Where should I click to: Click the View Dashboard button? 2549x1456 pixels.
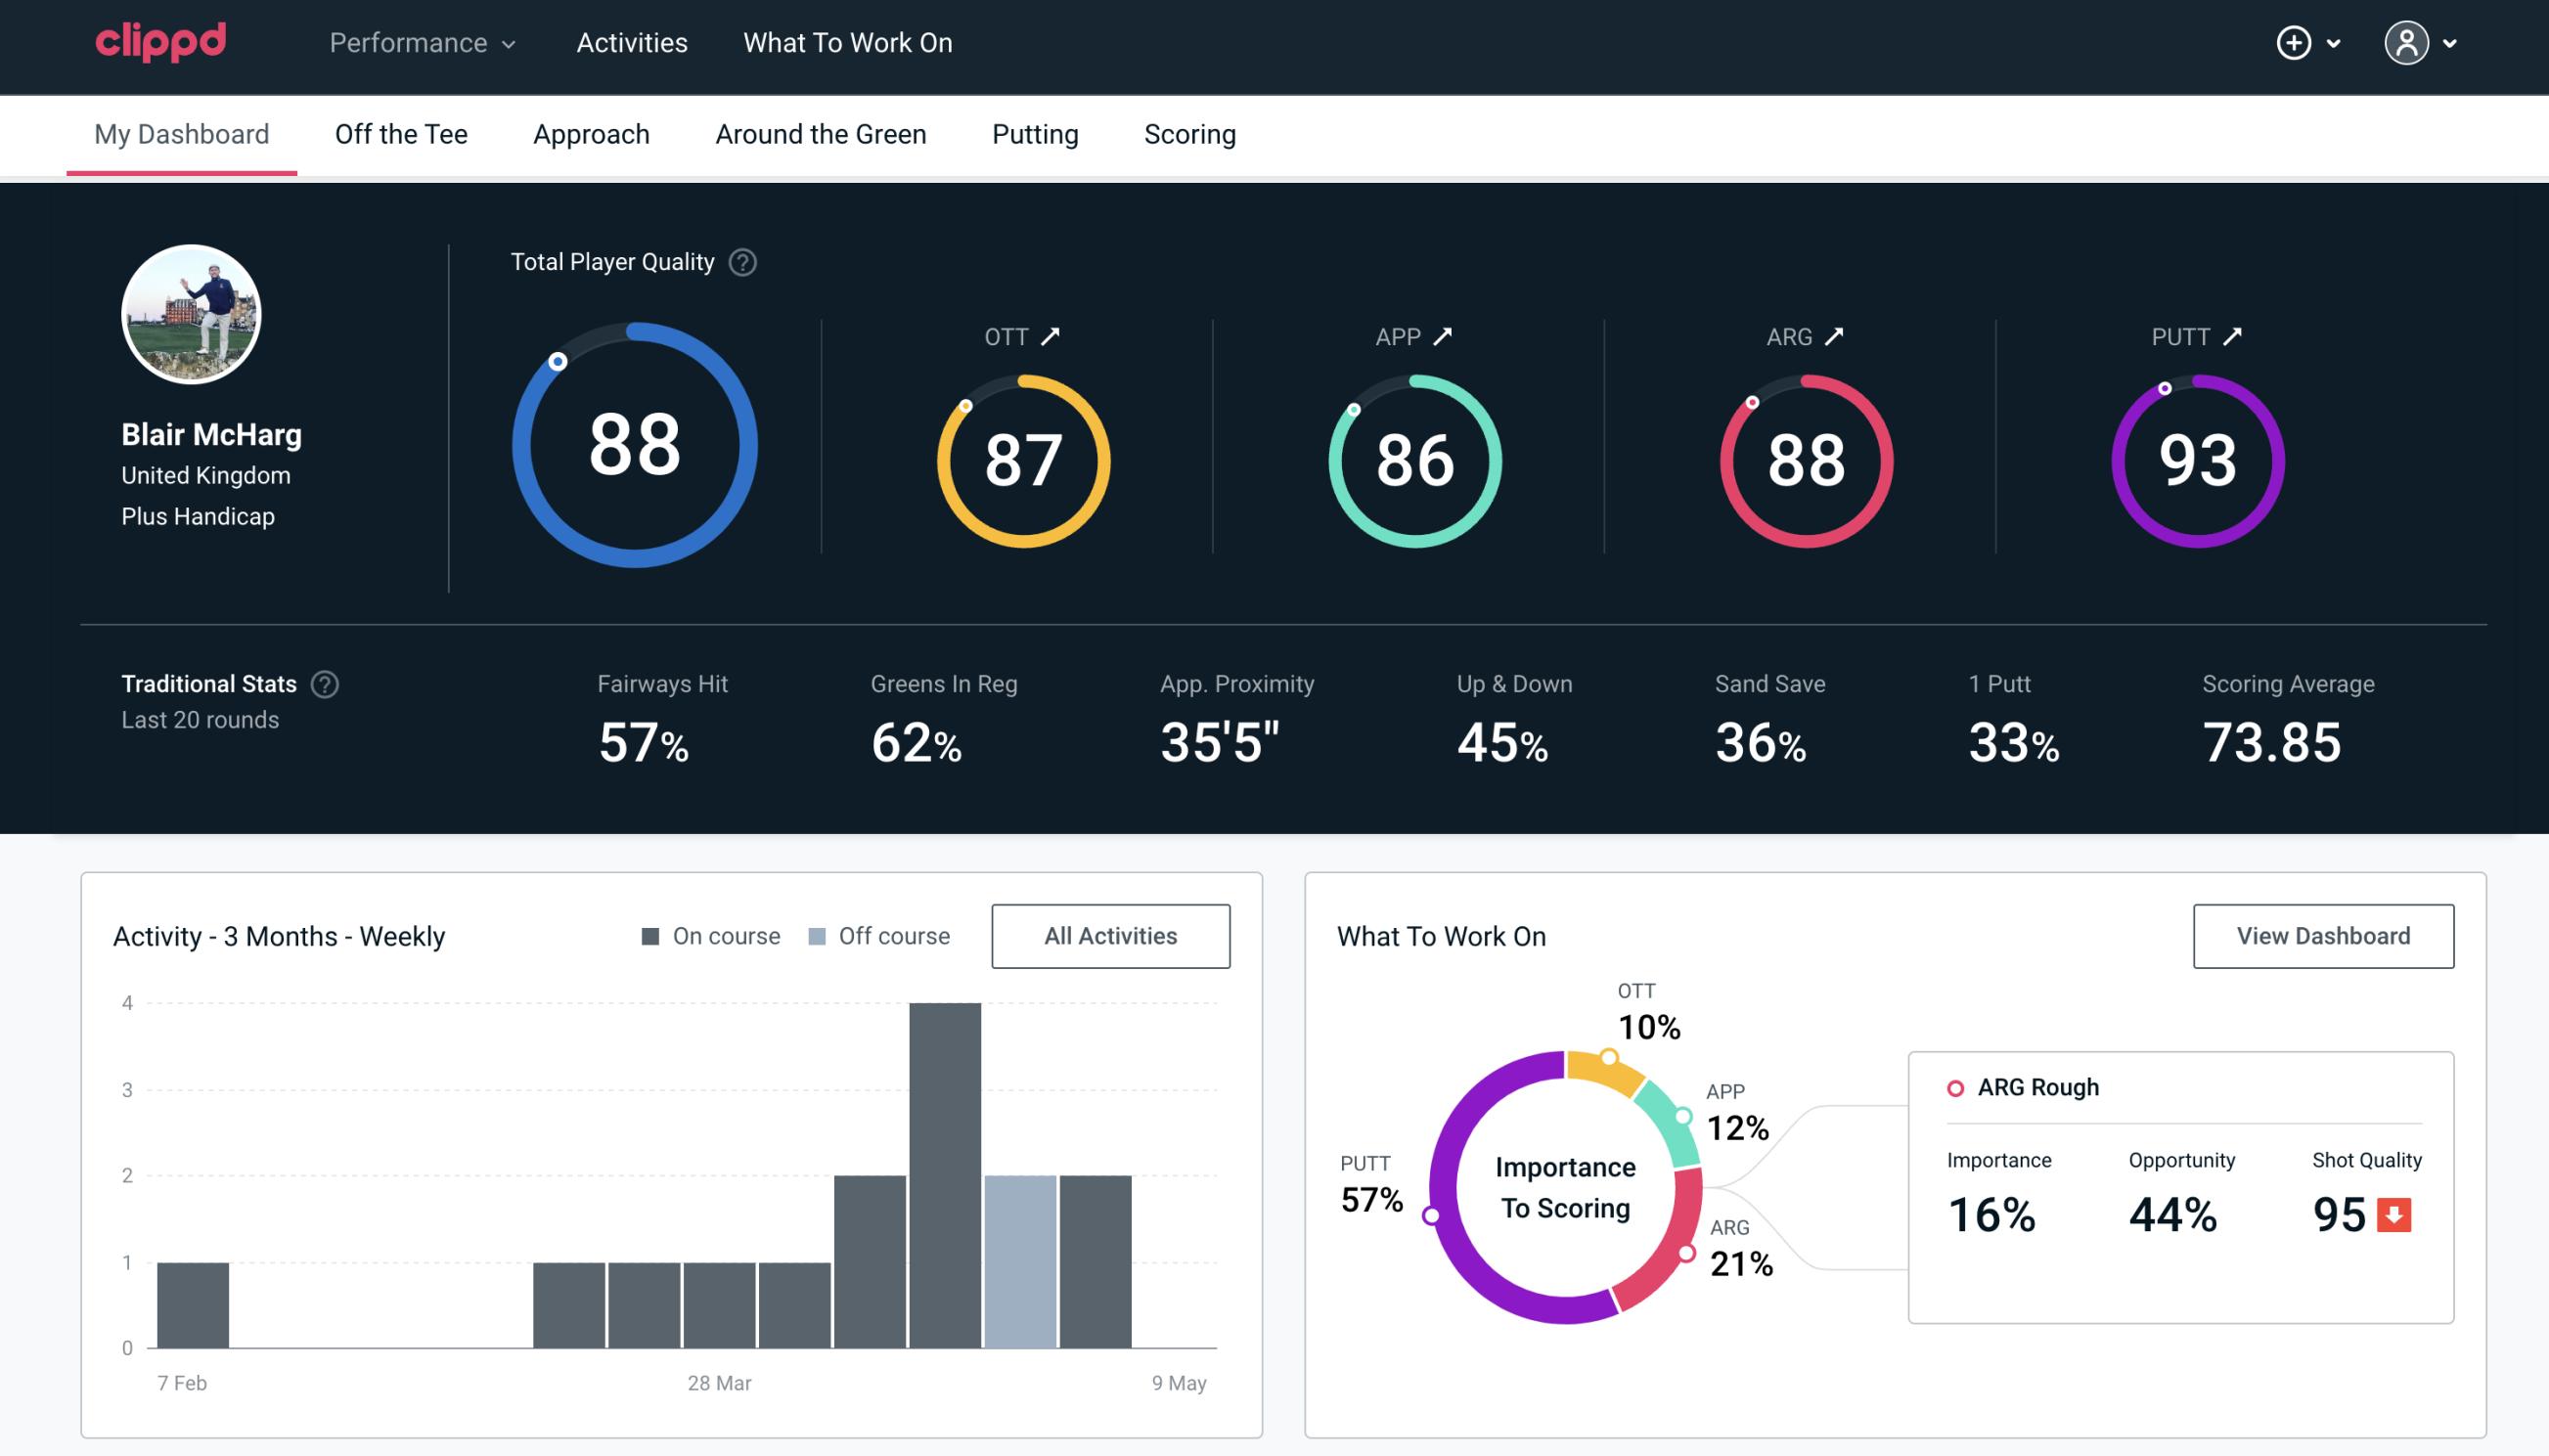(x=2323, y=935)
